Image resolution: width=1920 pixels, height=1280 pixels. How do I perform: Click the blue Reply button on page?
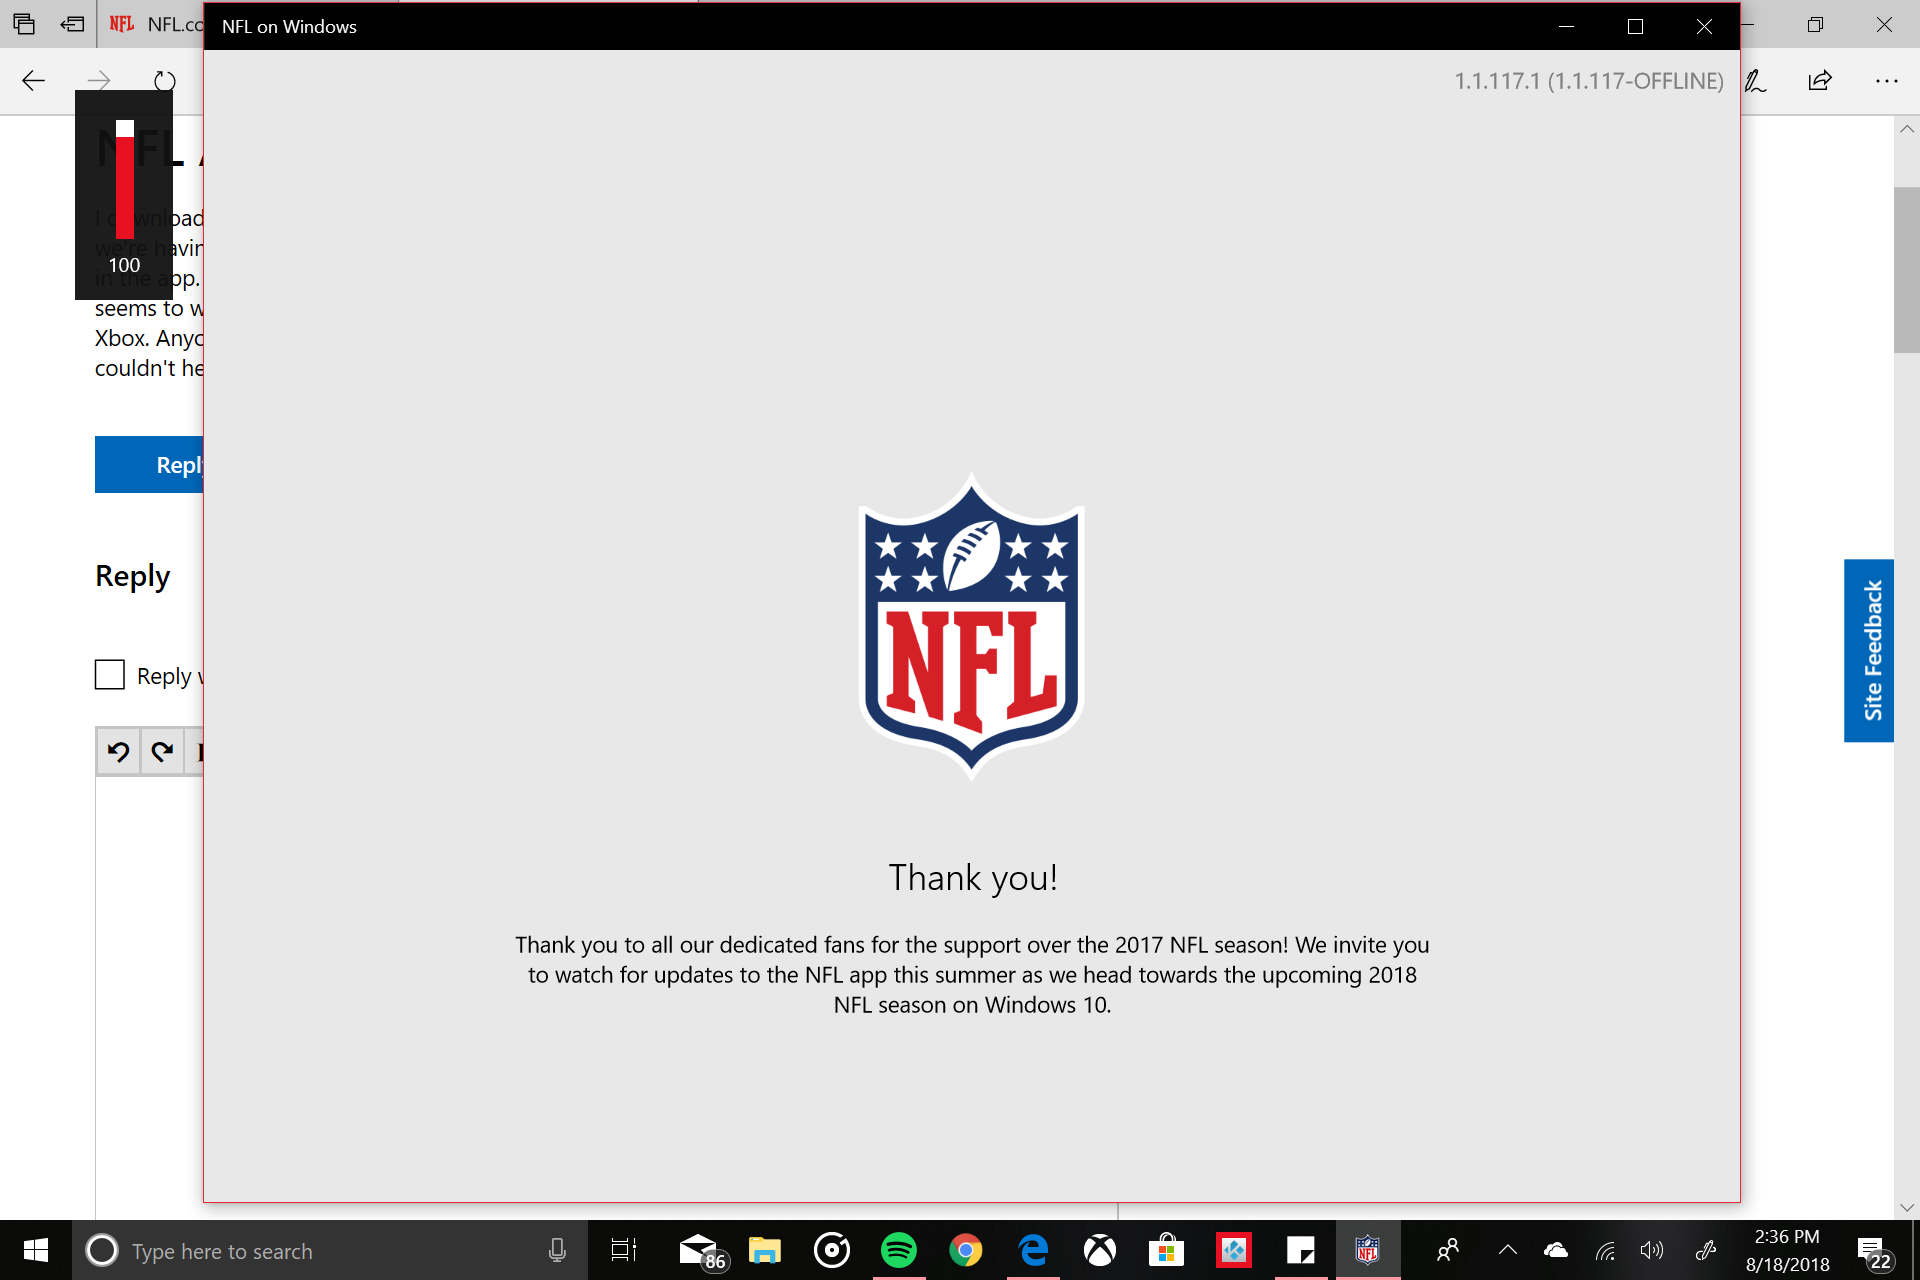(149, 464)
